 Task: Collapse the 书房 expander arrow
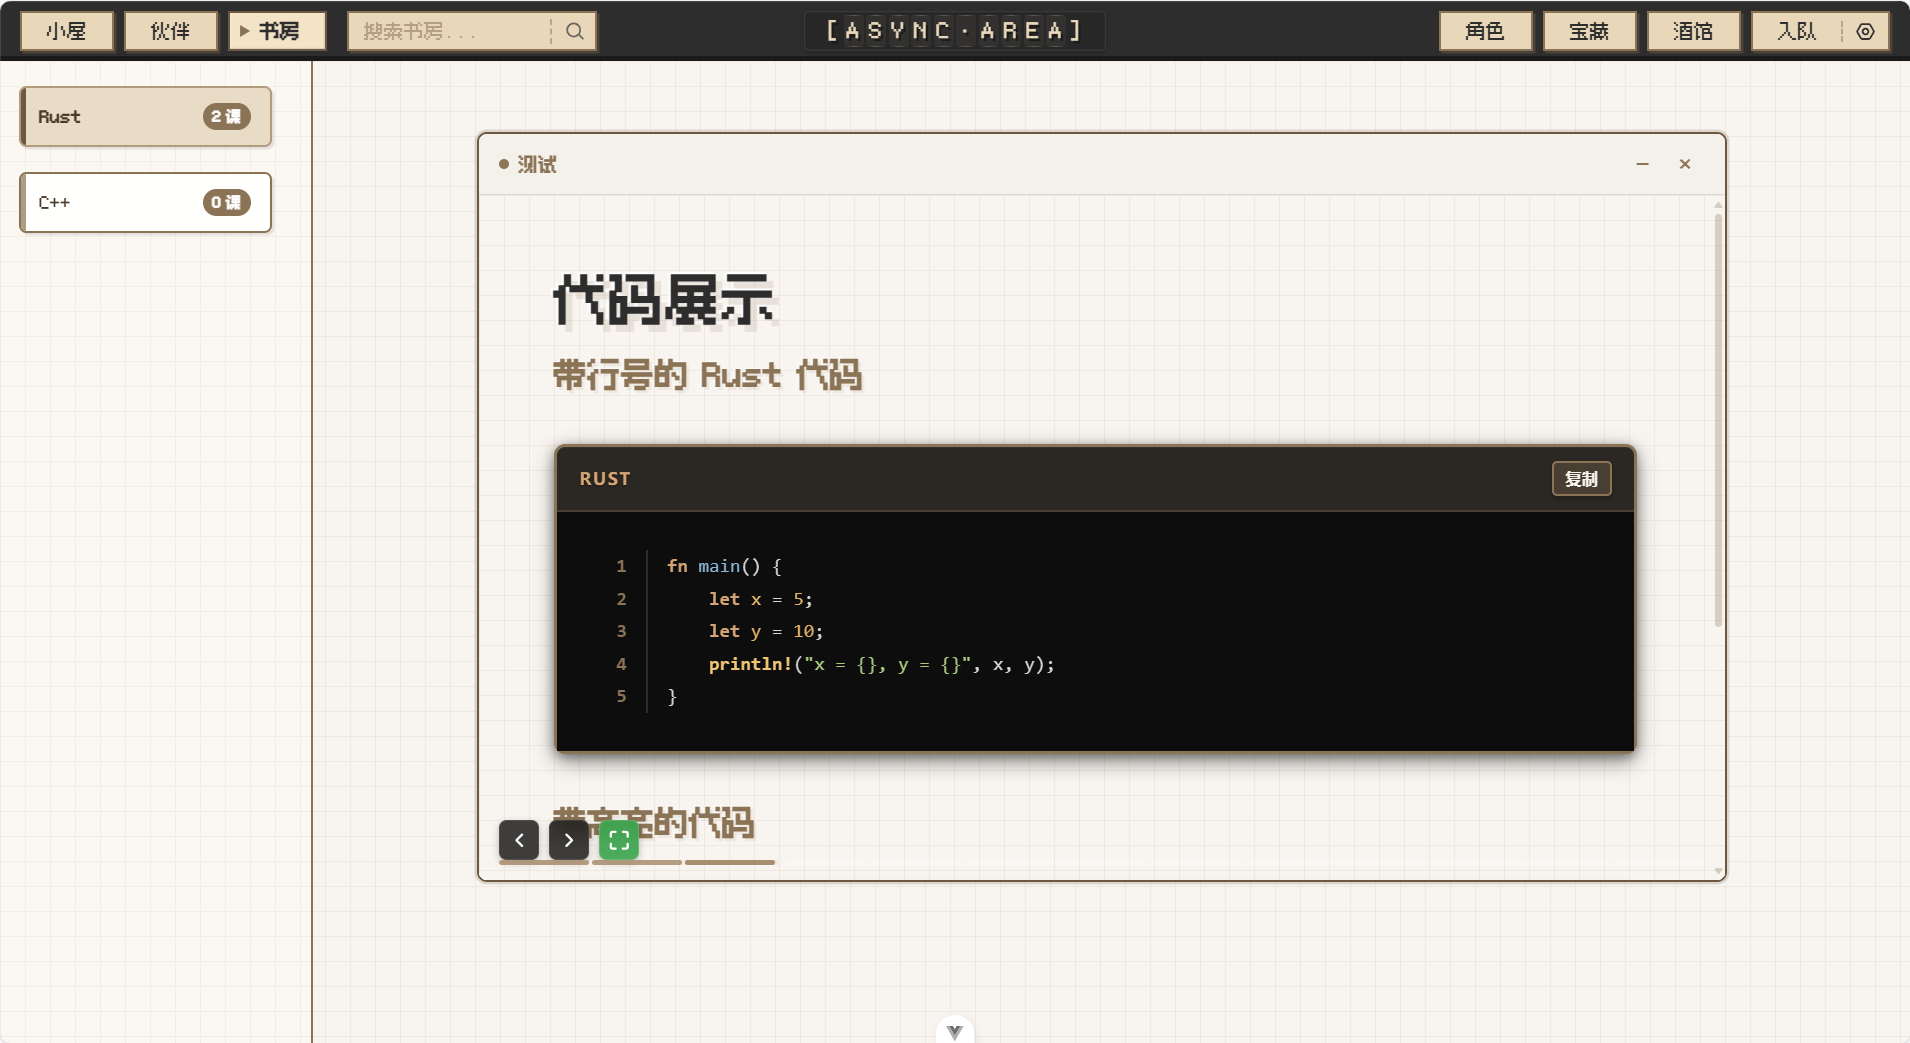243,30
